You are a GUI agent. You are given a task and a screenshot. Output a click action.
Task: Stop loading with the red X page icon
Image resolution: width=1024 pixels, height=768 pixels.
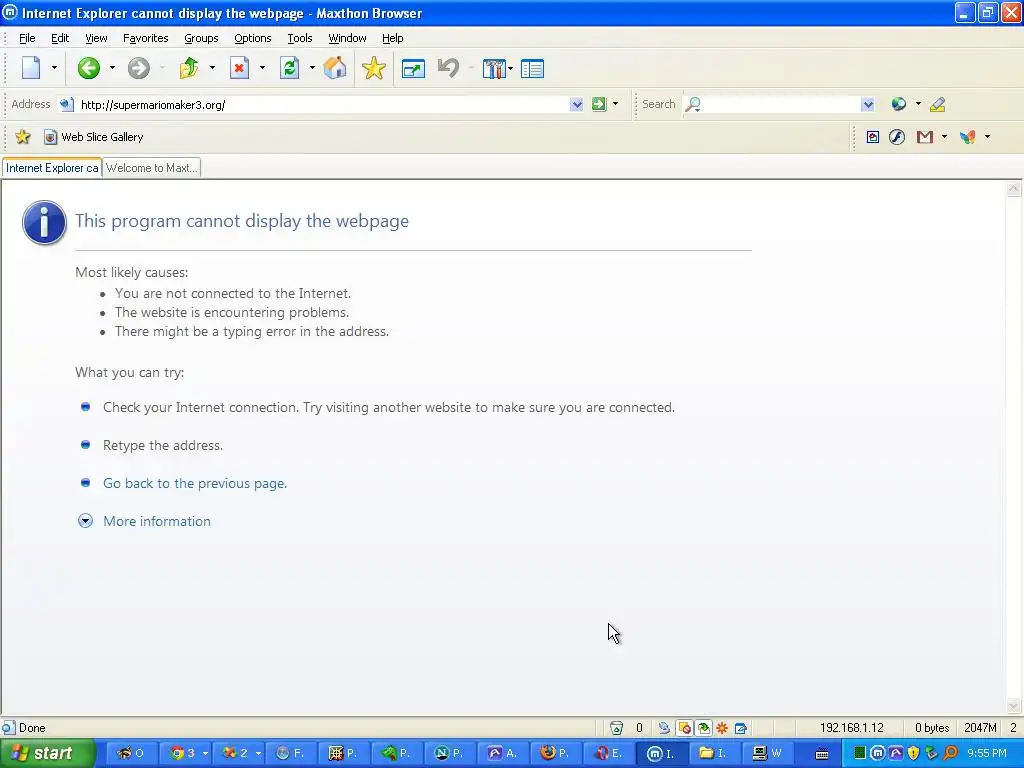(240, 68)
